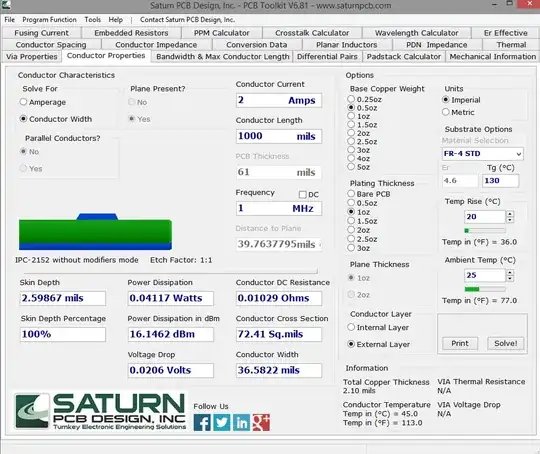The height and width of the screenshot is (454, 540).
Task: Select Amperage under Solve For
Action: [x=23, y=102]
